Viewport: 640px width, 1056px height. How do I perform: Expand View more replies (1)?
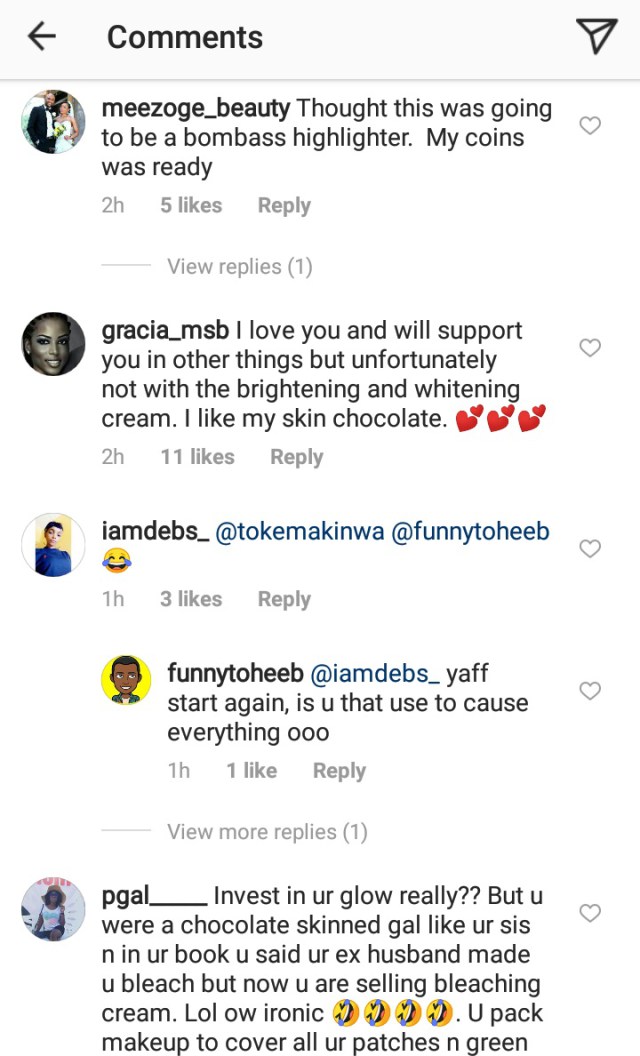point(267,831)
